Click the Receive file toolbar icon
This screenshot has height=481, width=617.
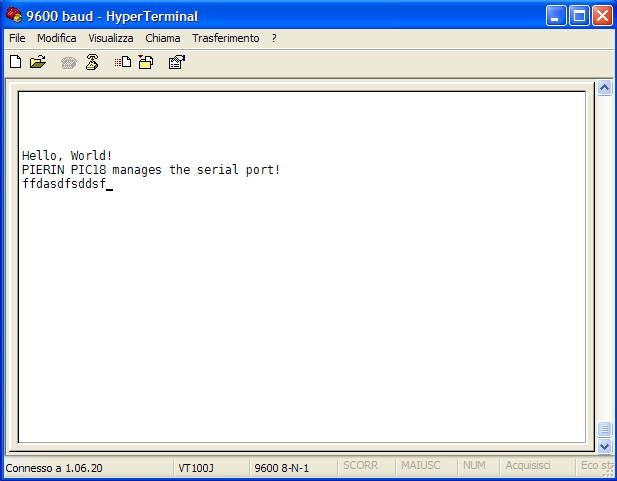[x=146, y=62]
